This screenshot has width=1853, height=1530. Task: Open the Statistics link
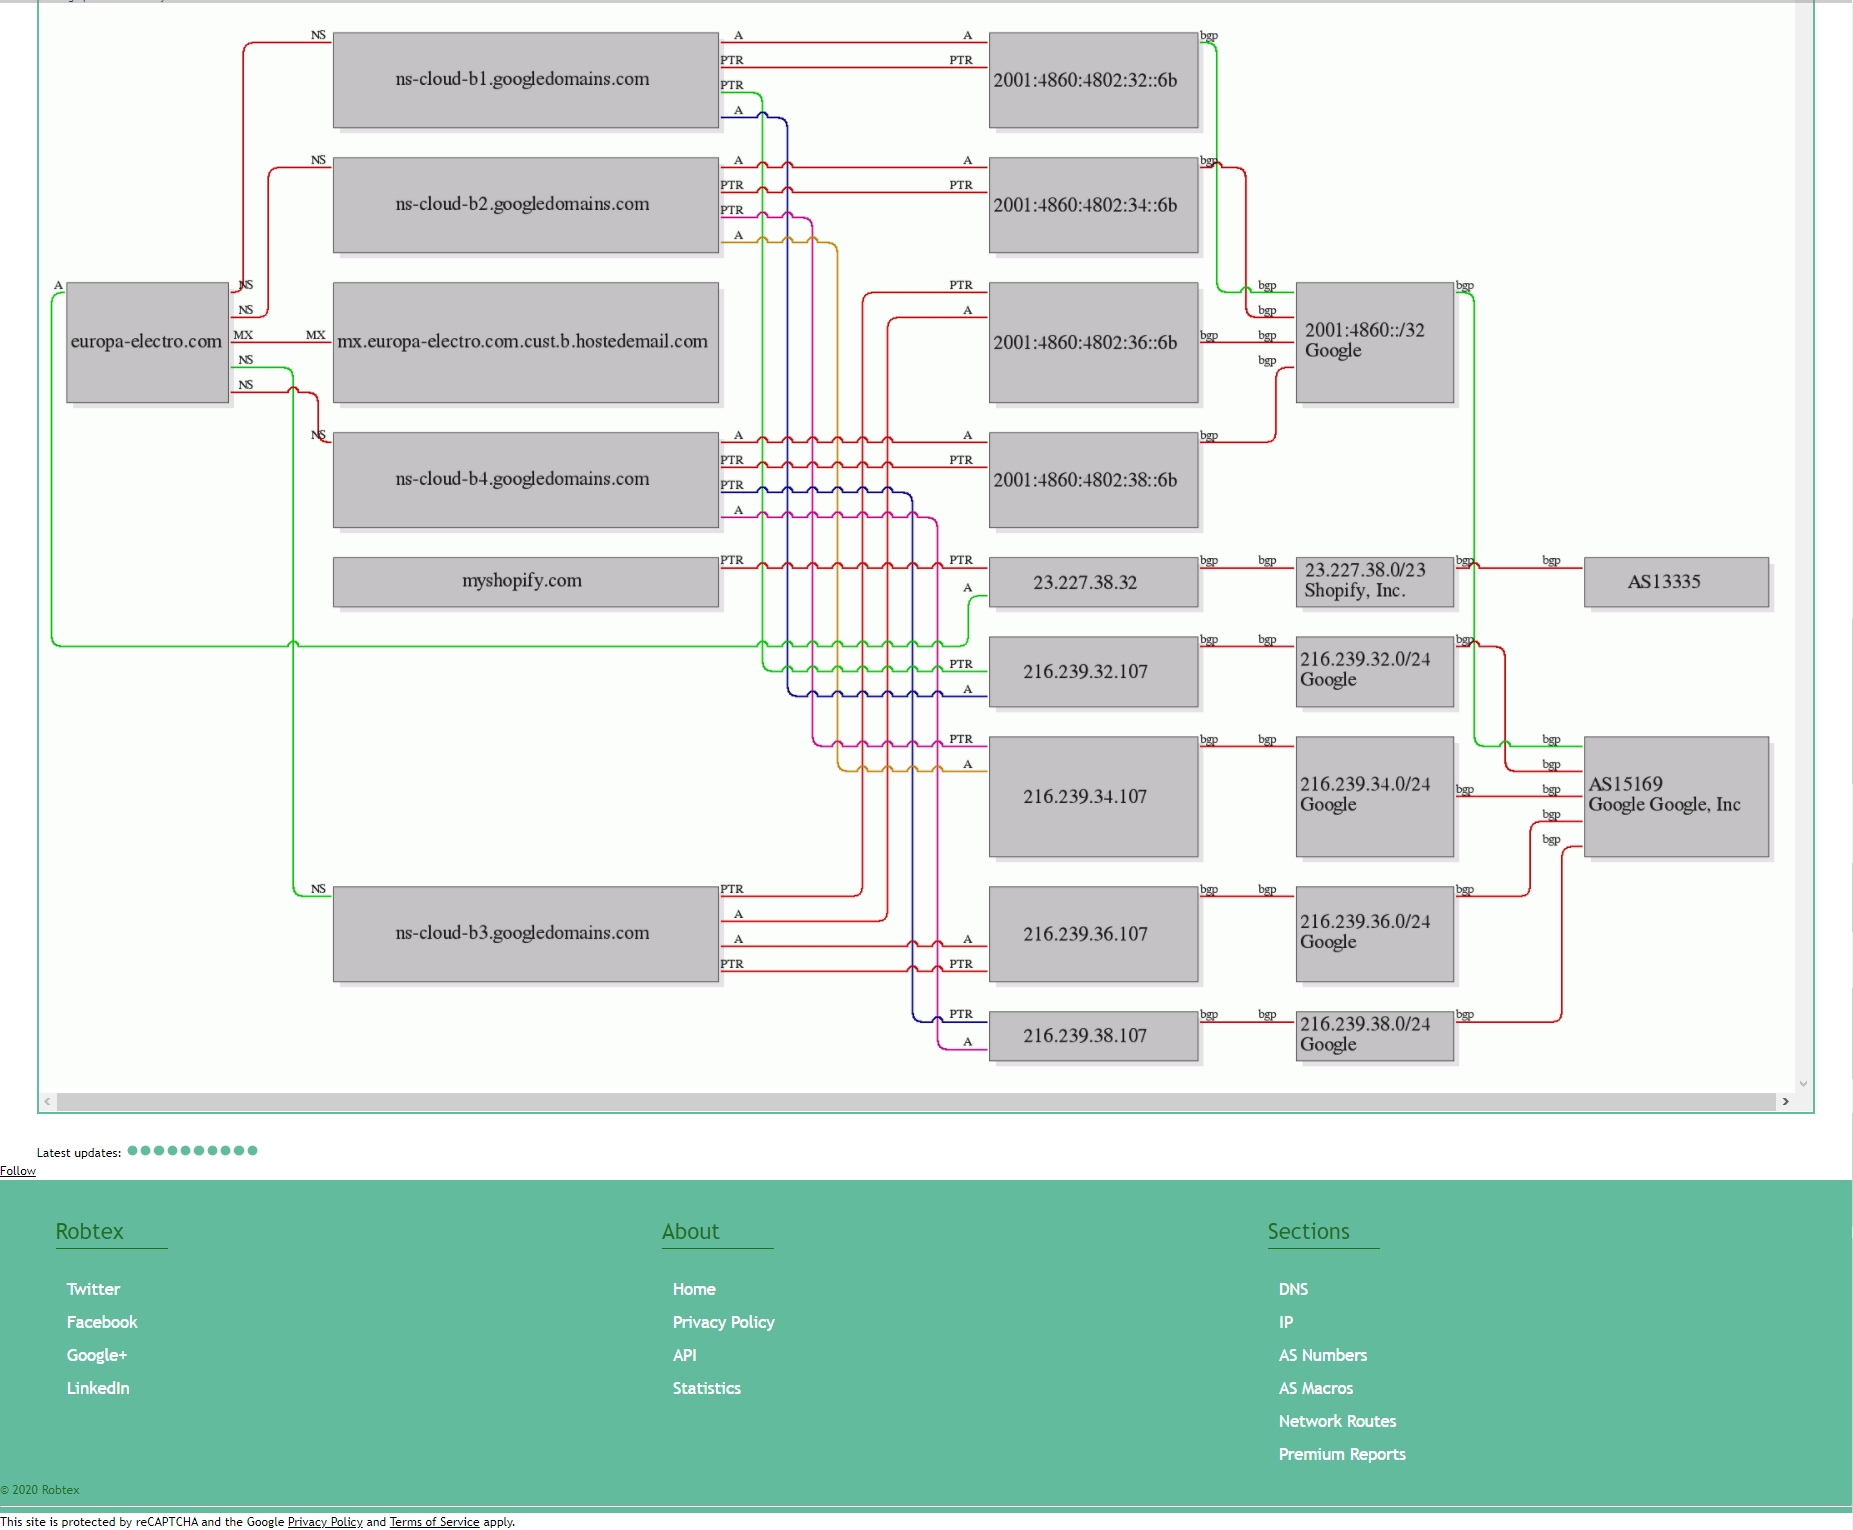[707, 1388]
